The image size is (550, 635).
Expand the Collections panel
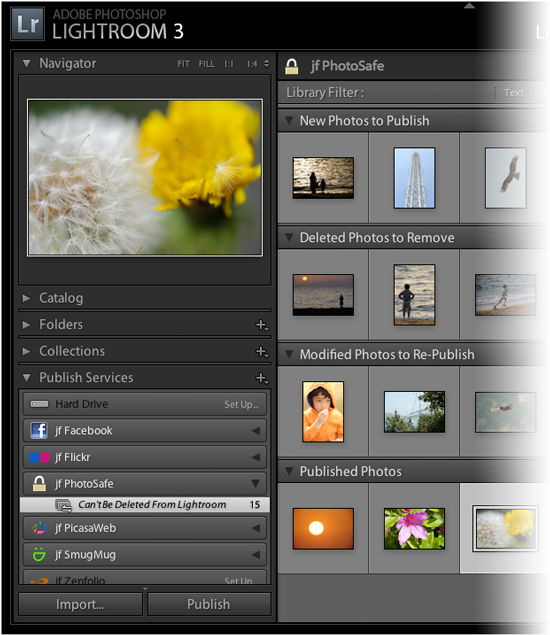click(x=27, y=352)
